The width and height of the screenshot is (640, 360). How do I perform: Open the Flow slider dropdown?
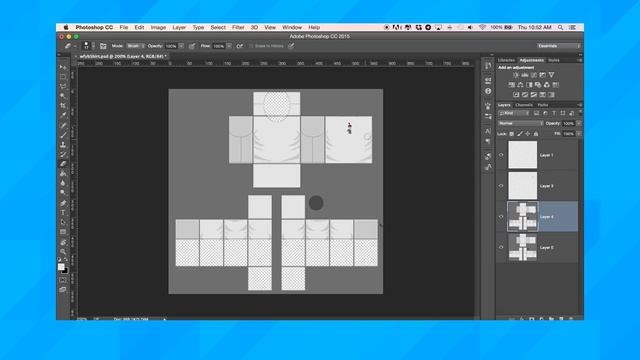click(x=229, y=46)
